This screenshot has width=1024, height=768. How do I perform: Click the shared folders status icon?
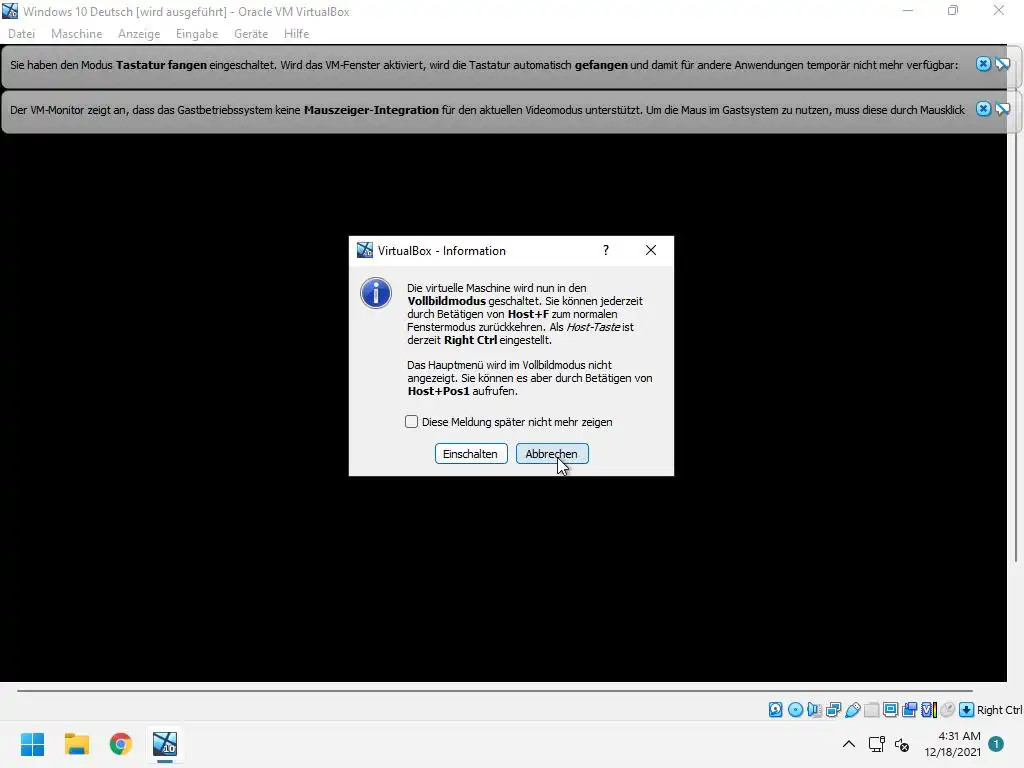coord(871,709)
